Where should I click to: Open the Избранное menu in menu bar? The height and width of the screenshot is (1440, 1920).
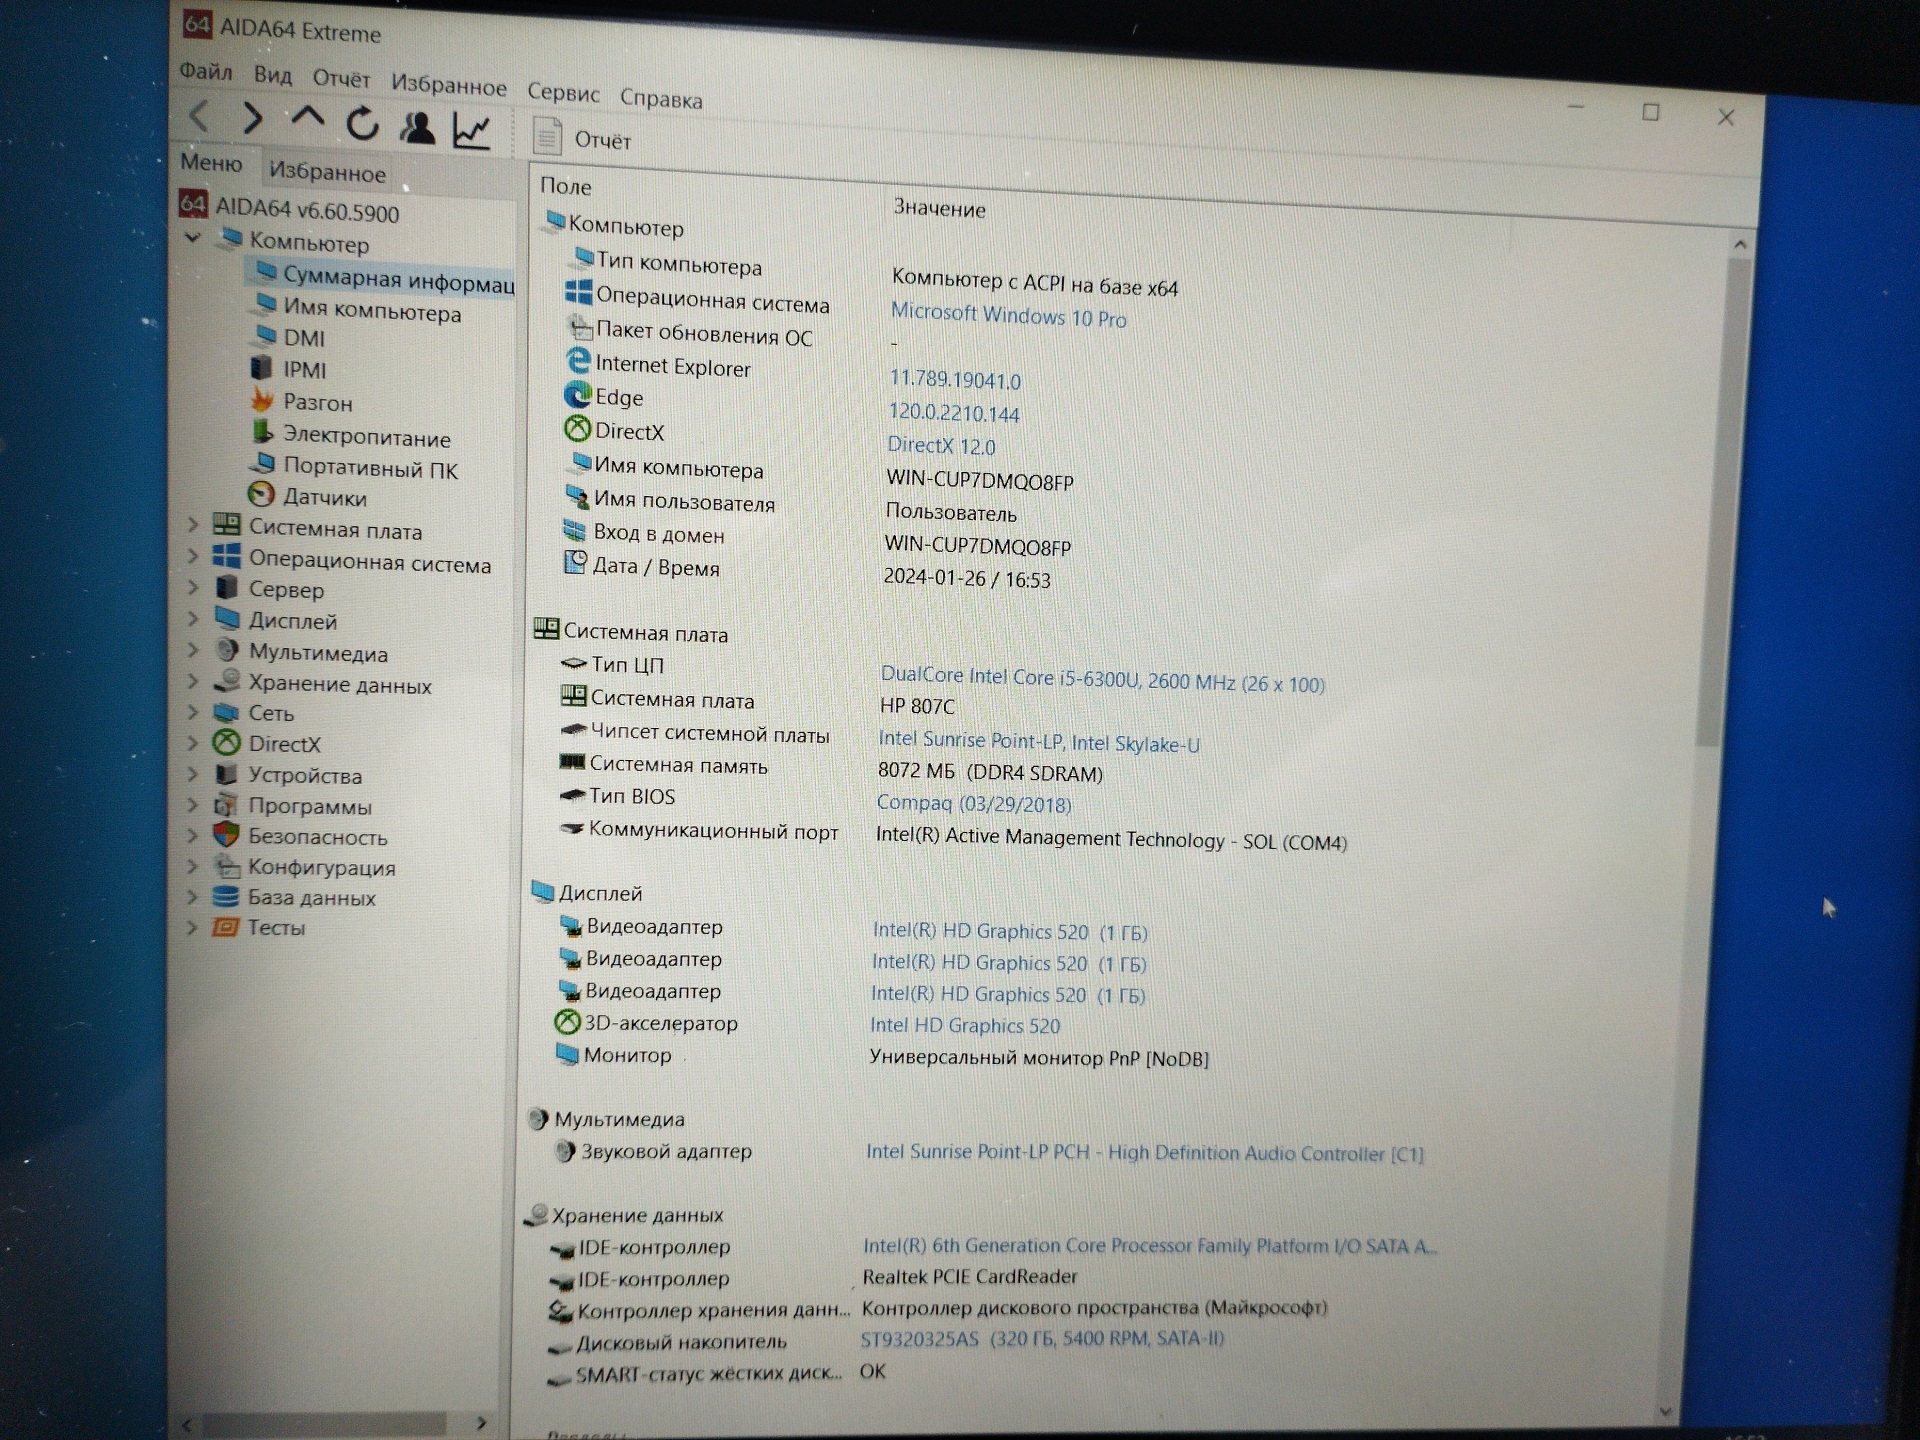click(x=448, y=85)
